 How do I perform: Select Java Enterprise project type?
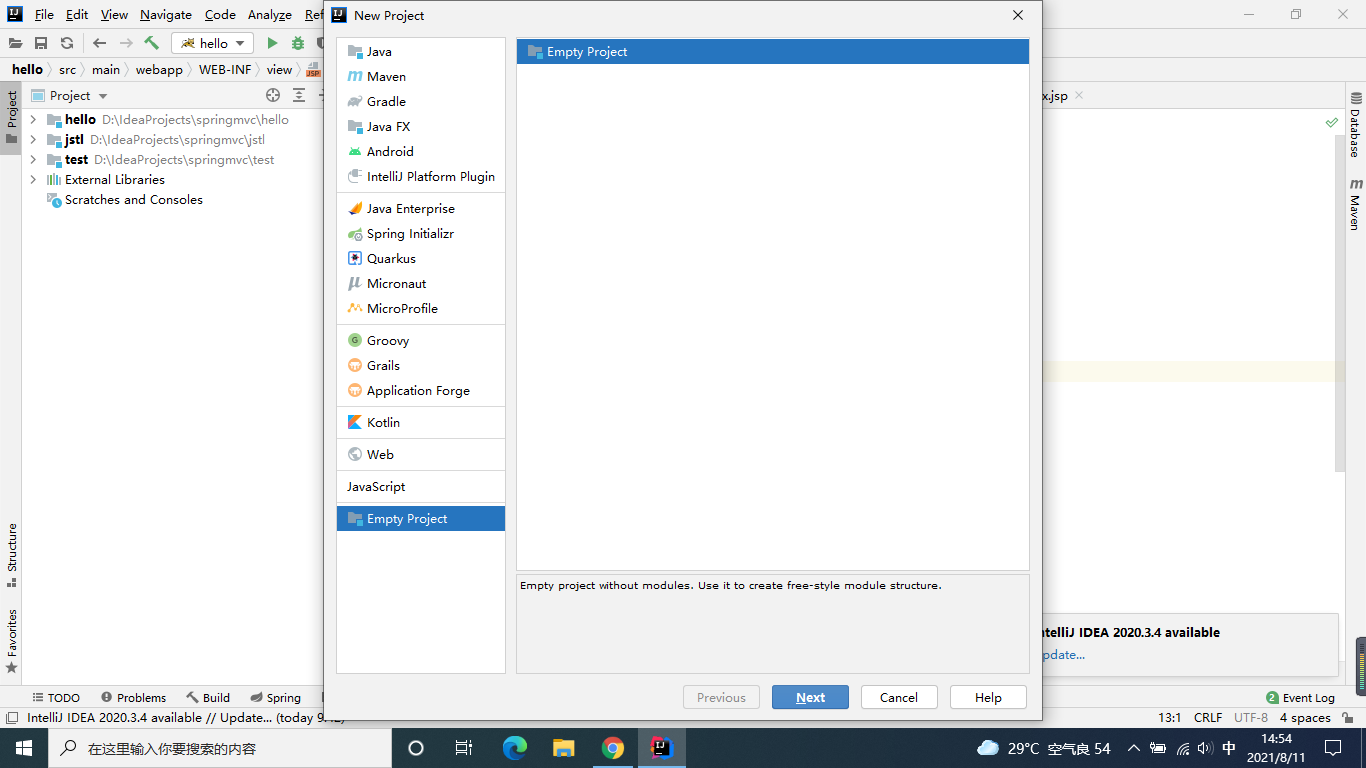pos(421,209)
